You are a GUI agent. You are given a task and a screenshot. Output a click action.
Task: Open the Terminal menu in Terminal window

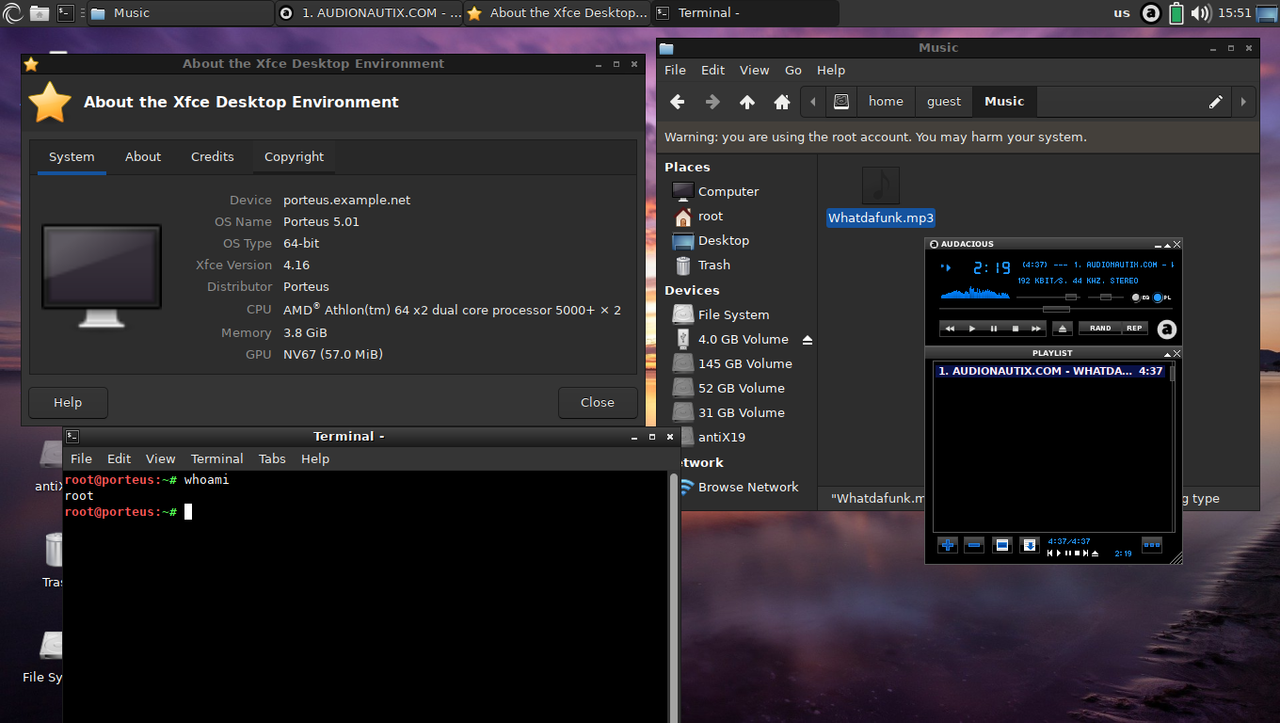[217, 459]
